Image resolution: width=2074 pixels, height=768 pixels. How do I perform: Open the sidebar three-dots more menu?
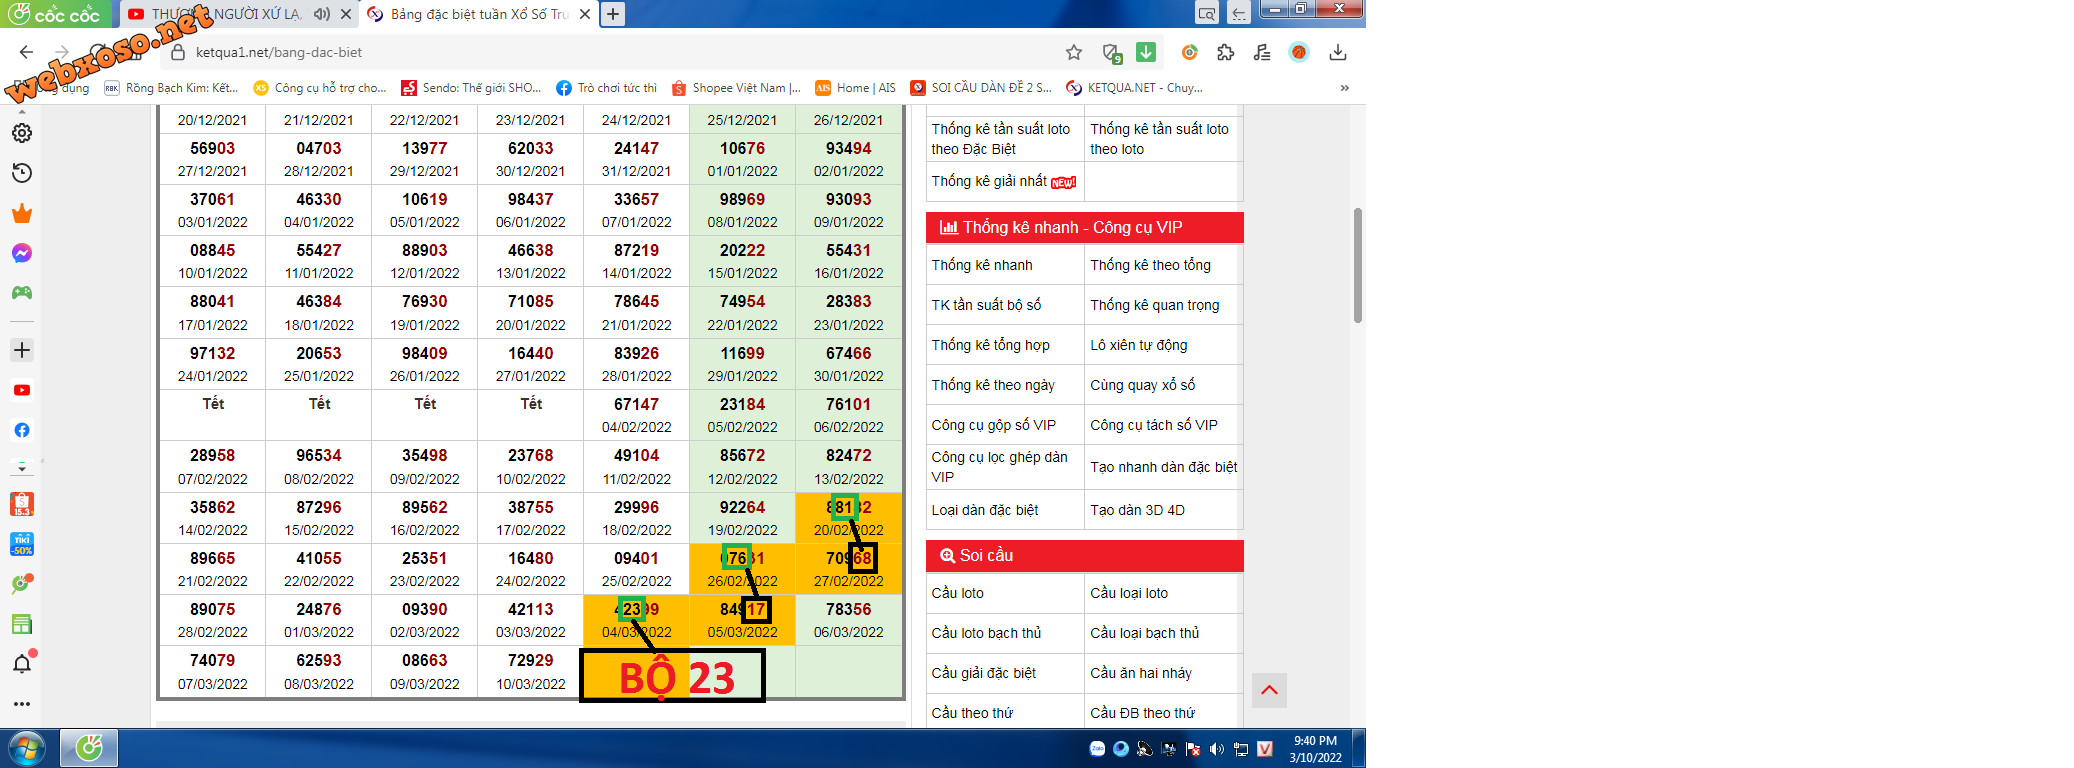tap(22, 704)
